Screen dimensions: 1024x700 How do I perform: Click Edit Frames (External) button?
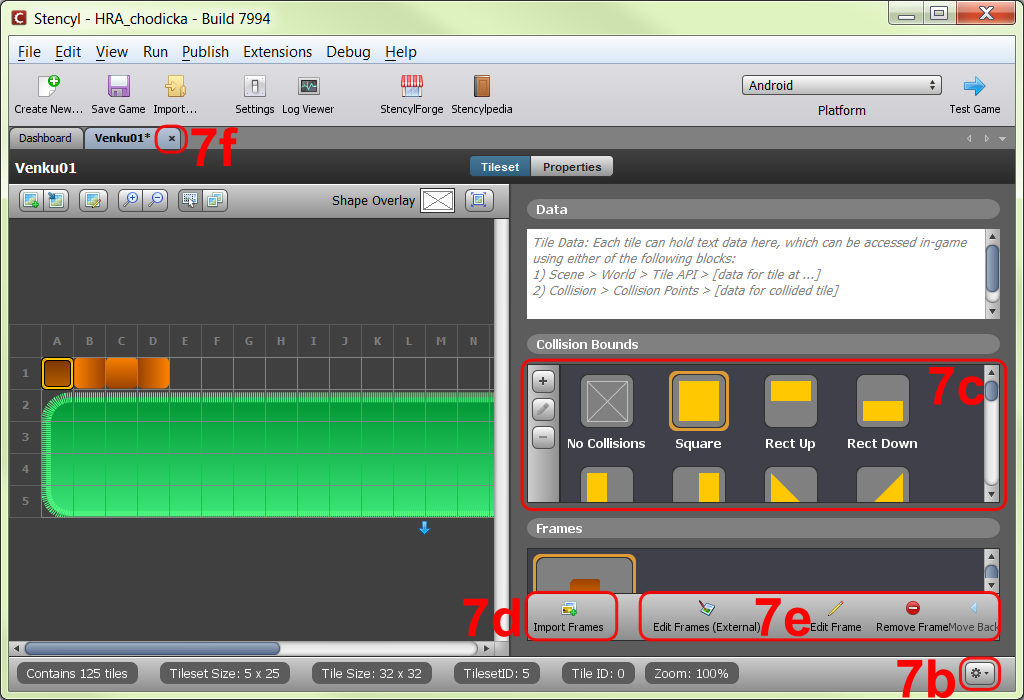coord(707,617)
